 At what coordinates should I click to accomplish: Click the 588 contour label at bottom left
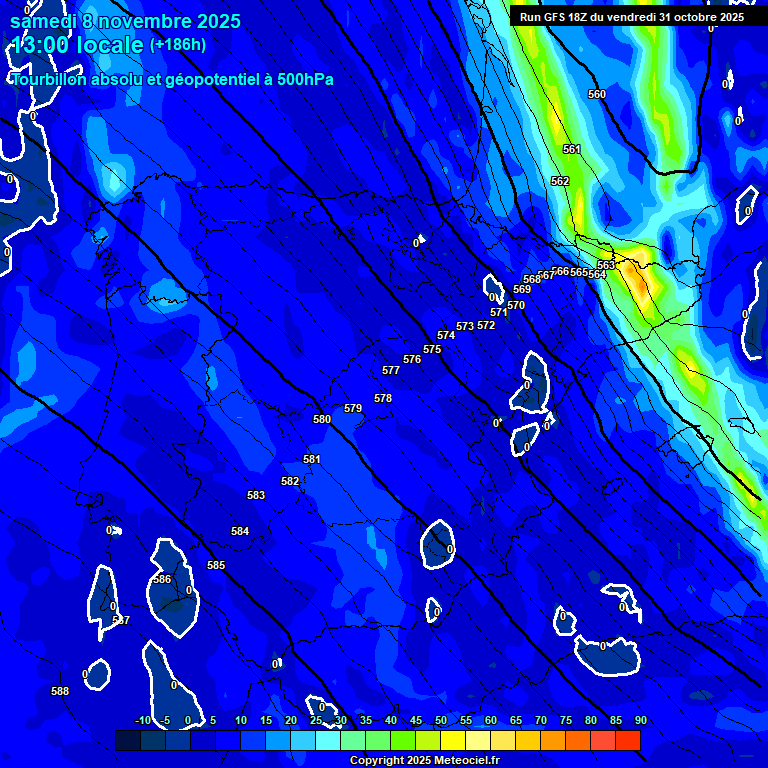(x=60, y=692)
